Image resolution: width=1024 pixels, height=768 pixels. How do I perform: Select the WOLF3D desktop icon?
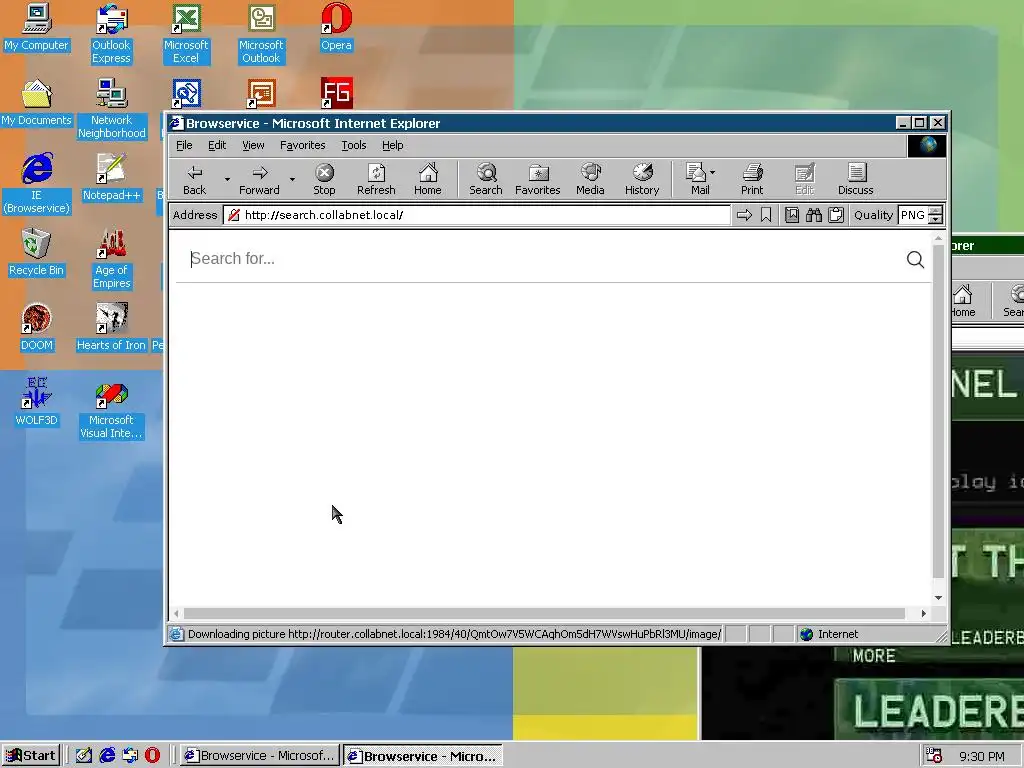pyautogui.click(x=37, y=403)
